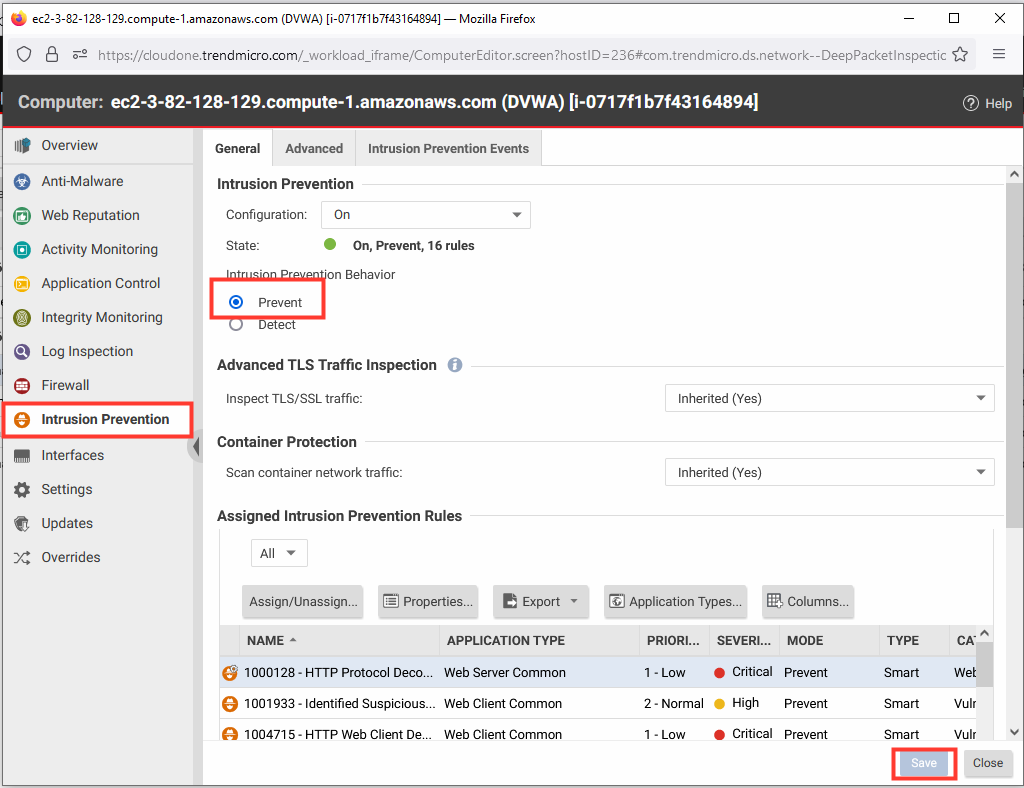The height and width of the screenshot is (788, 1024).
Task: Switch to the Advanced tab
Action: pos(314,148)
